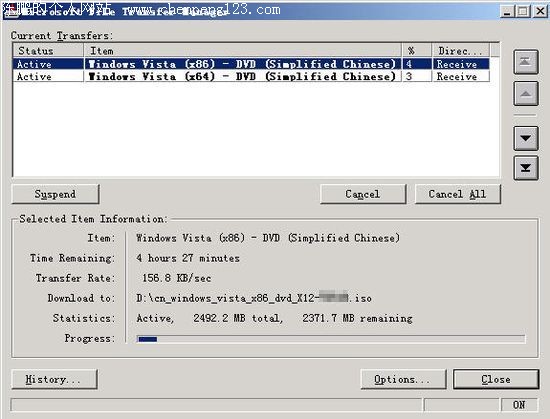550x419 pixels.
Task: Open the History dialog
Action: [x=54, y=379]
